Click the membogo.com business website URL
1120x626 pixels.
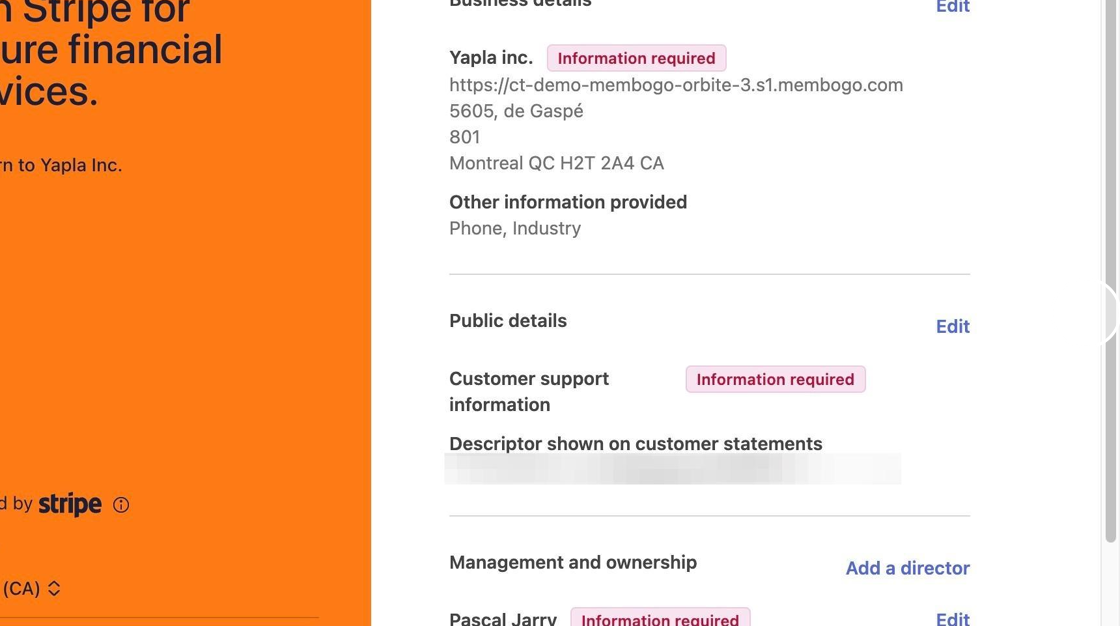coord(676,85)
